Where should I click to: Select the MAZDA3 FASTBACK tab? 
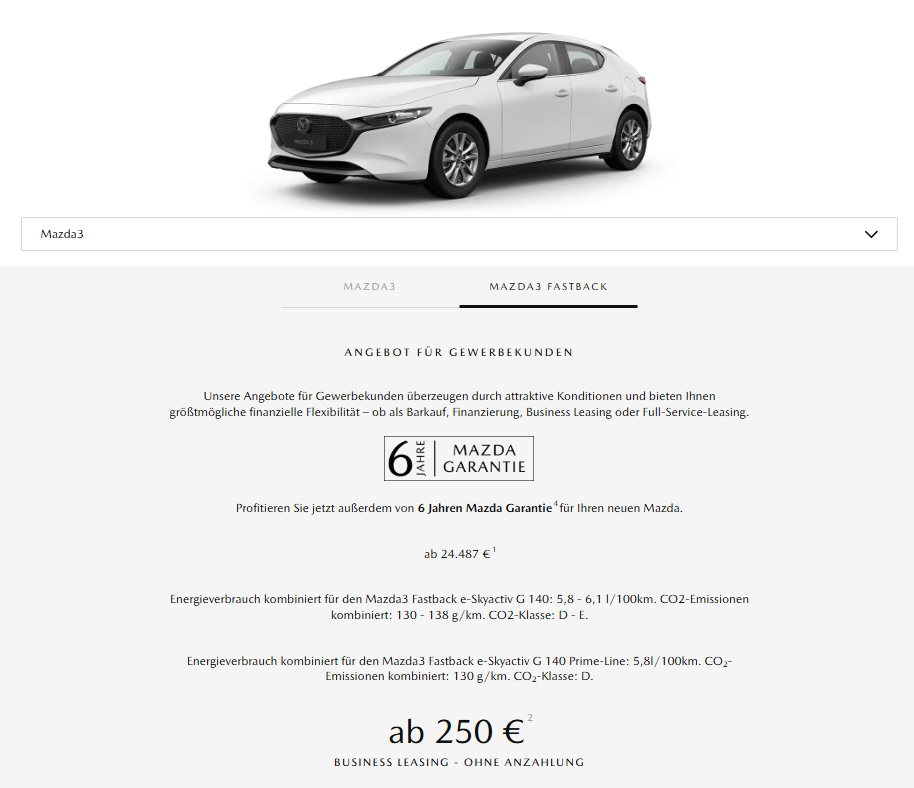(x=549, y=287)
